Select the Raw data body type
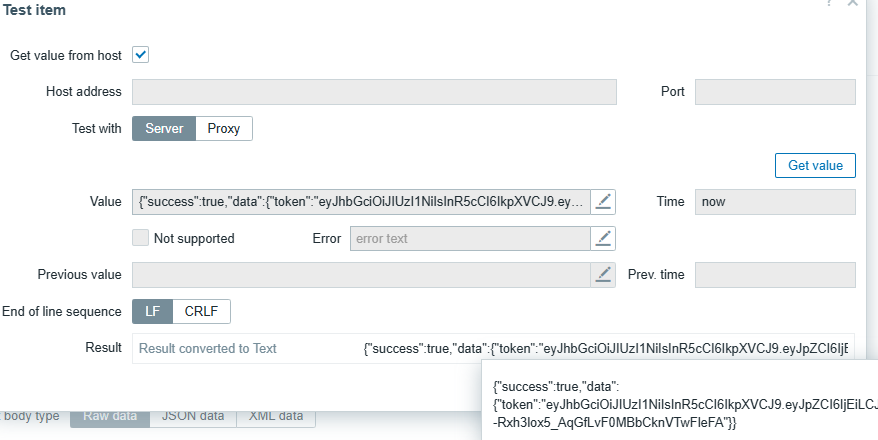Image resolution: width=878 pixels, height=440 pixels. pyautogui.click(x=110, y=416)
